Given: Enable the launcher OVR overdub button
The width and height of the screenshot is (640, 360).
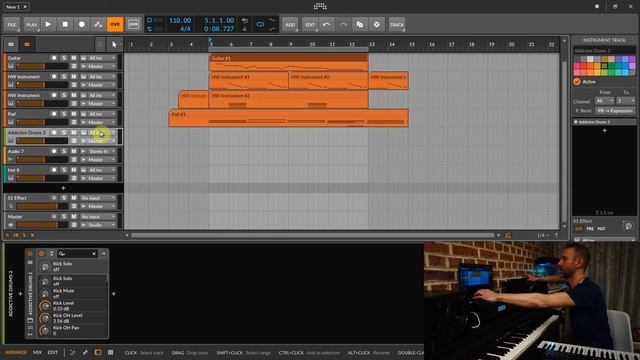Looking at the screenshot, I should pyautogui.click(x=133, y=24).
